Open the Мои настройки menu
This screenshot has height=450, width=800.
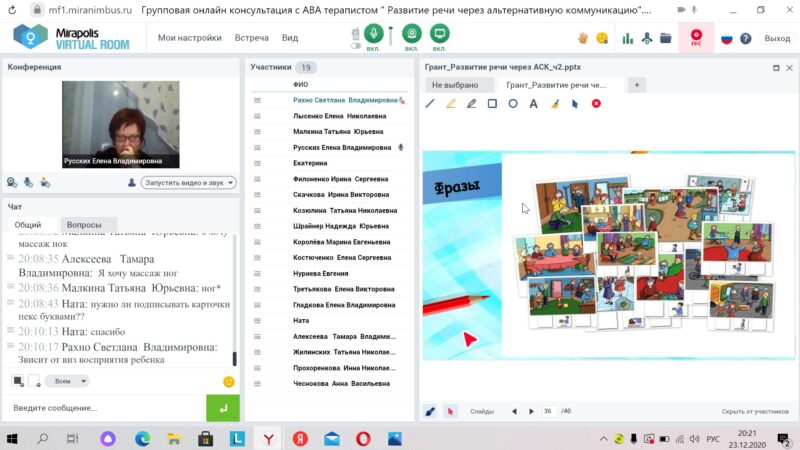(189, 38)
